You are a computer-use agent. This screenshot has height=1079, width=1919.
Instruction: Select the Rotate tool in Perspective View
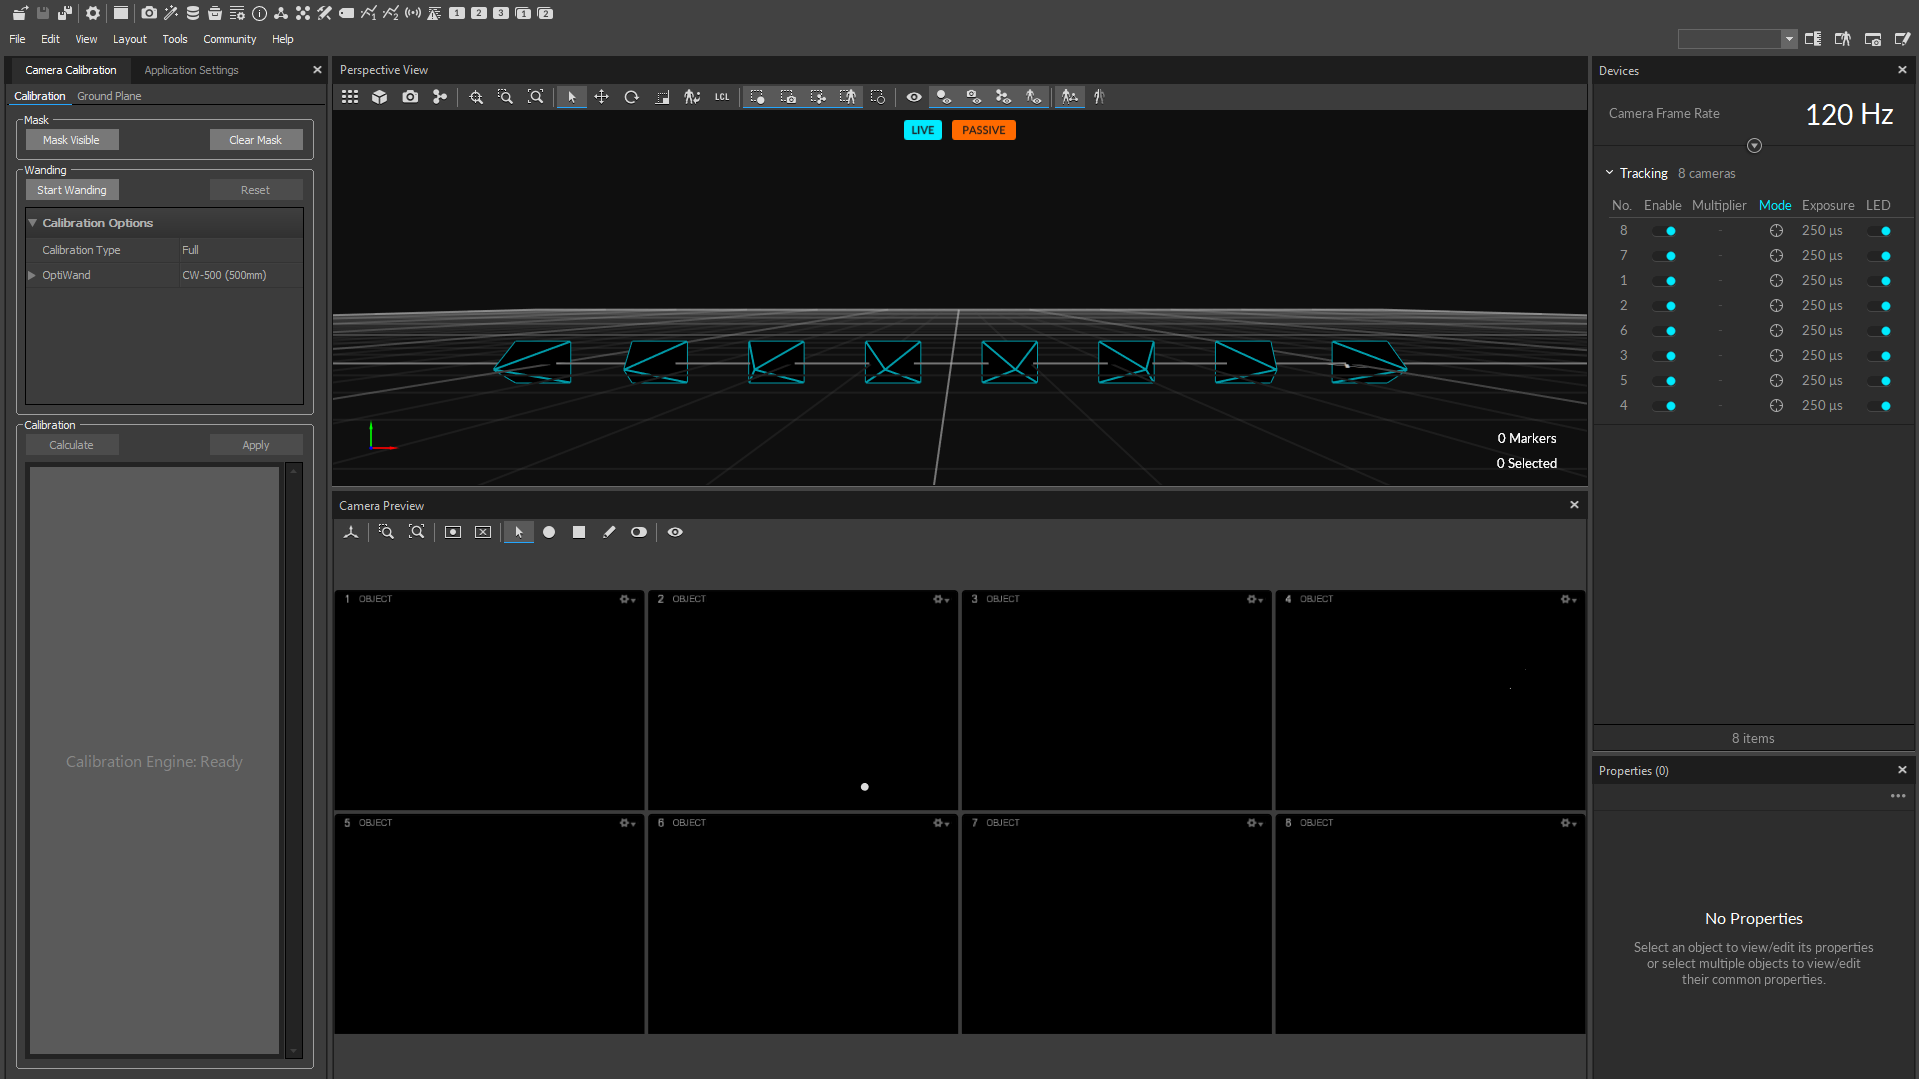coord(631,97)
